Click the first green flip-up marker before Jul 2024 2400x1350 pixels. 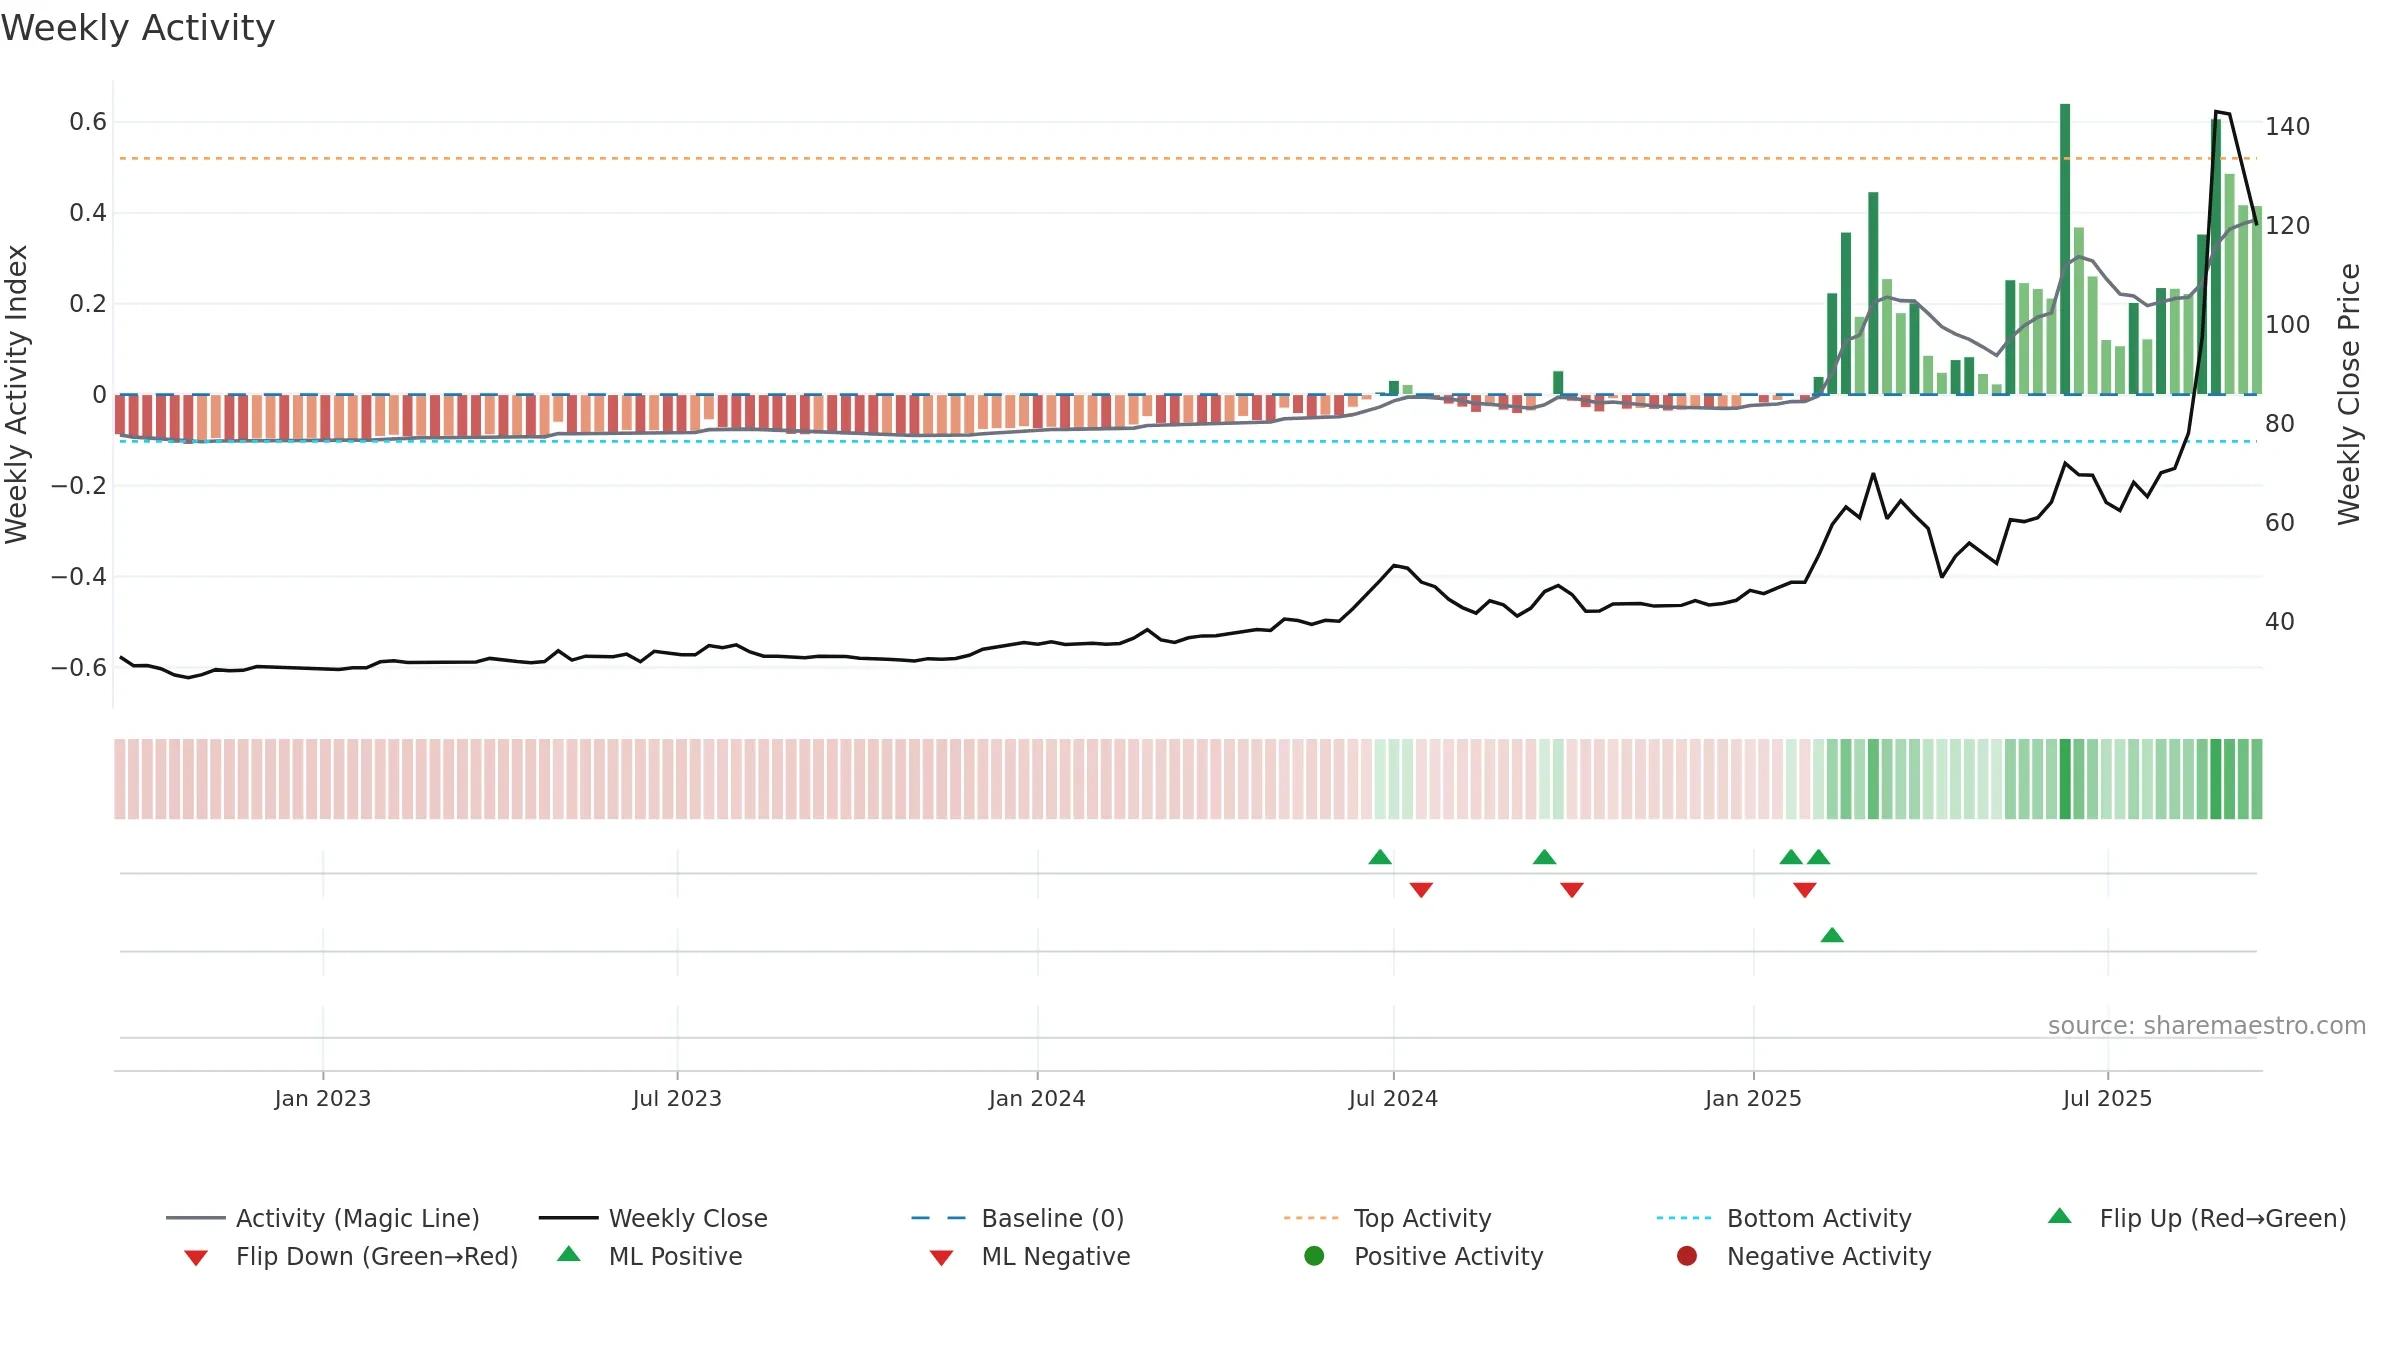(x=1380, y=857)
